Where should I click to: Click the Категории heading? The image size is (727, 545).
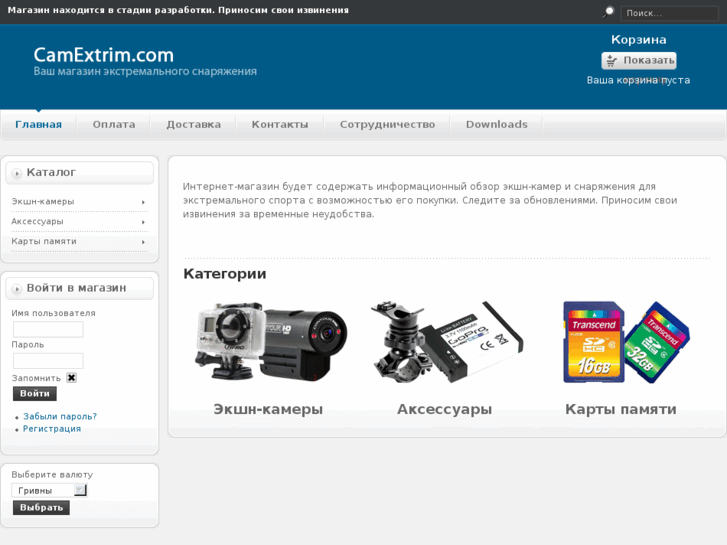pyautogui.click(x=225, y=274)
